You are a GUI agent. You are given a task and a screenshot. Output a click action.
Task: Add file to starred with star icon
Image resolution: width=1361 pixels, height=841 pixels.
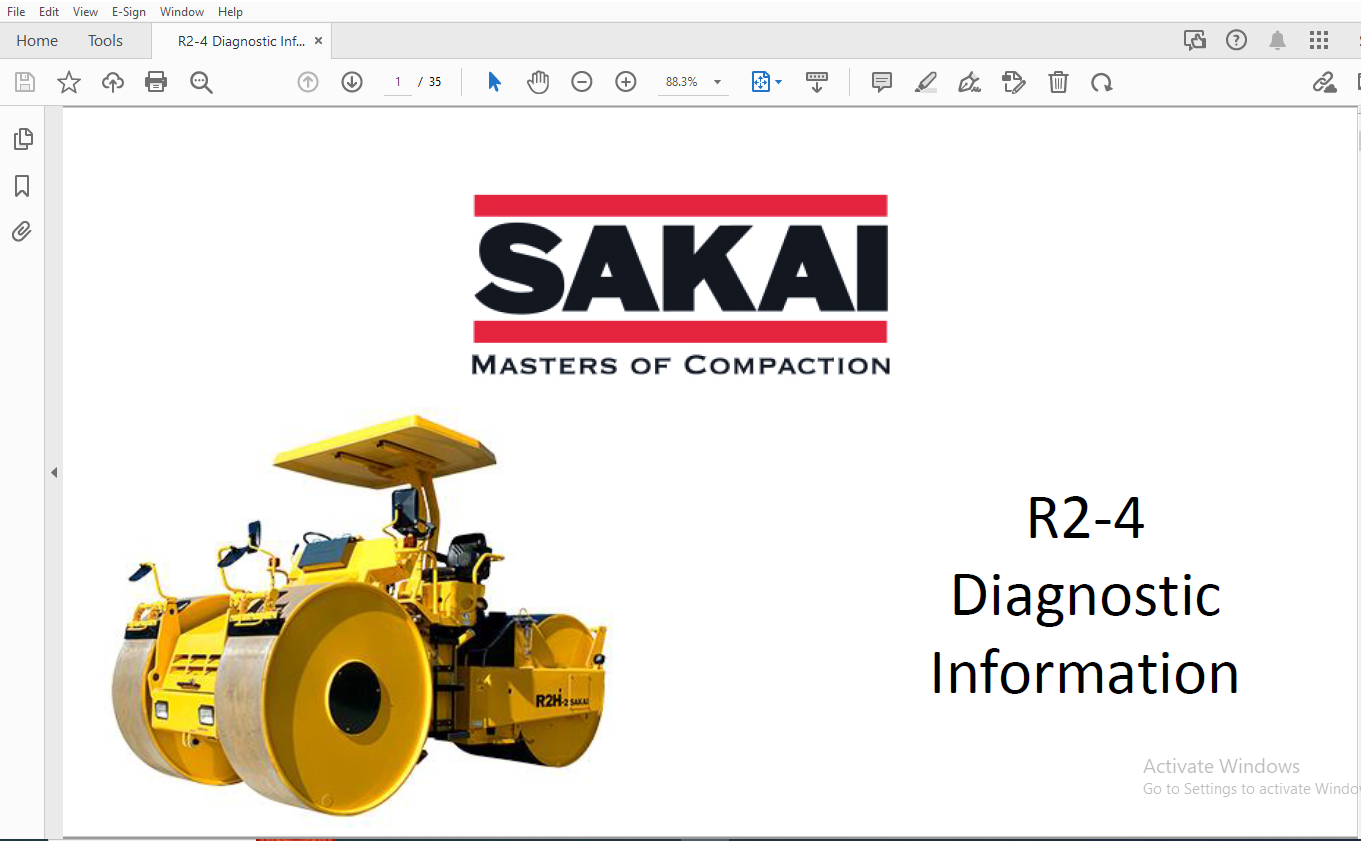[69, 82]
